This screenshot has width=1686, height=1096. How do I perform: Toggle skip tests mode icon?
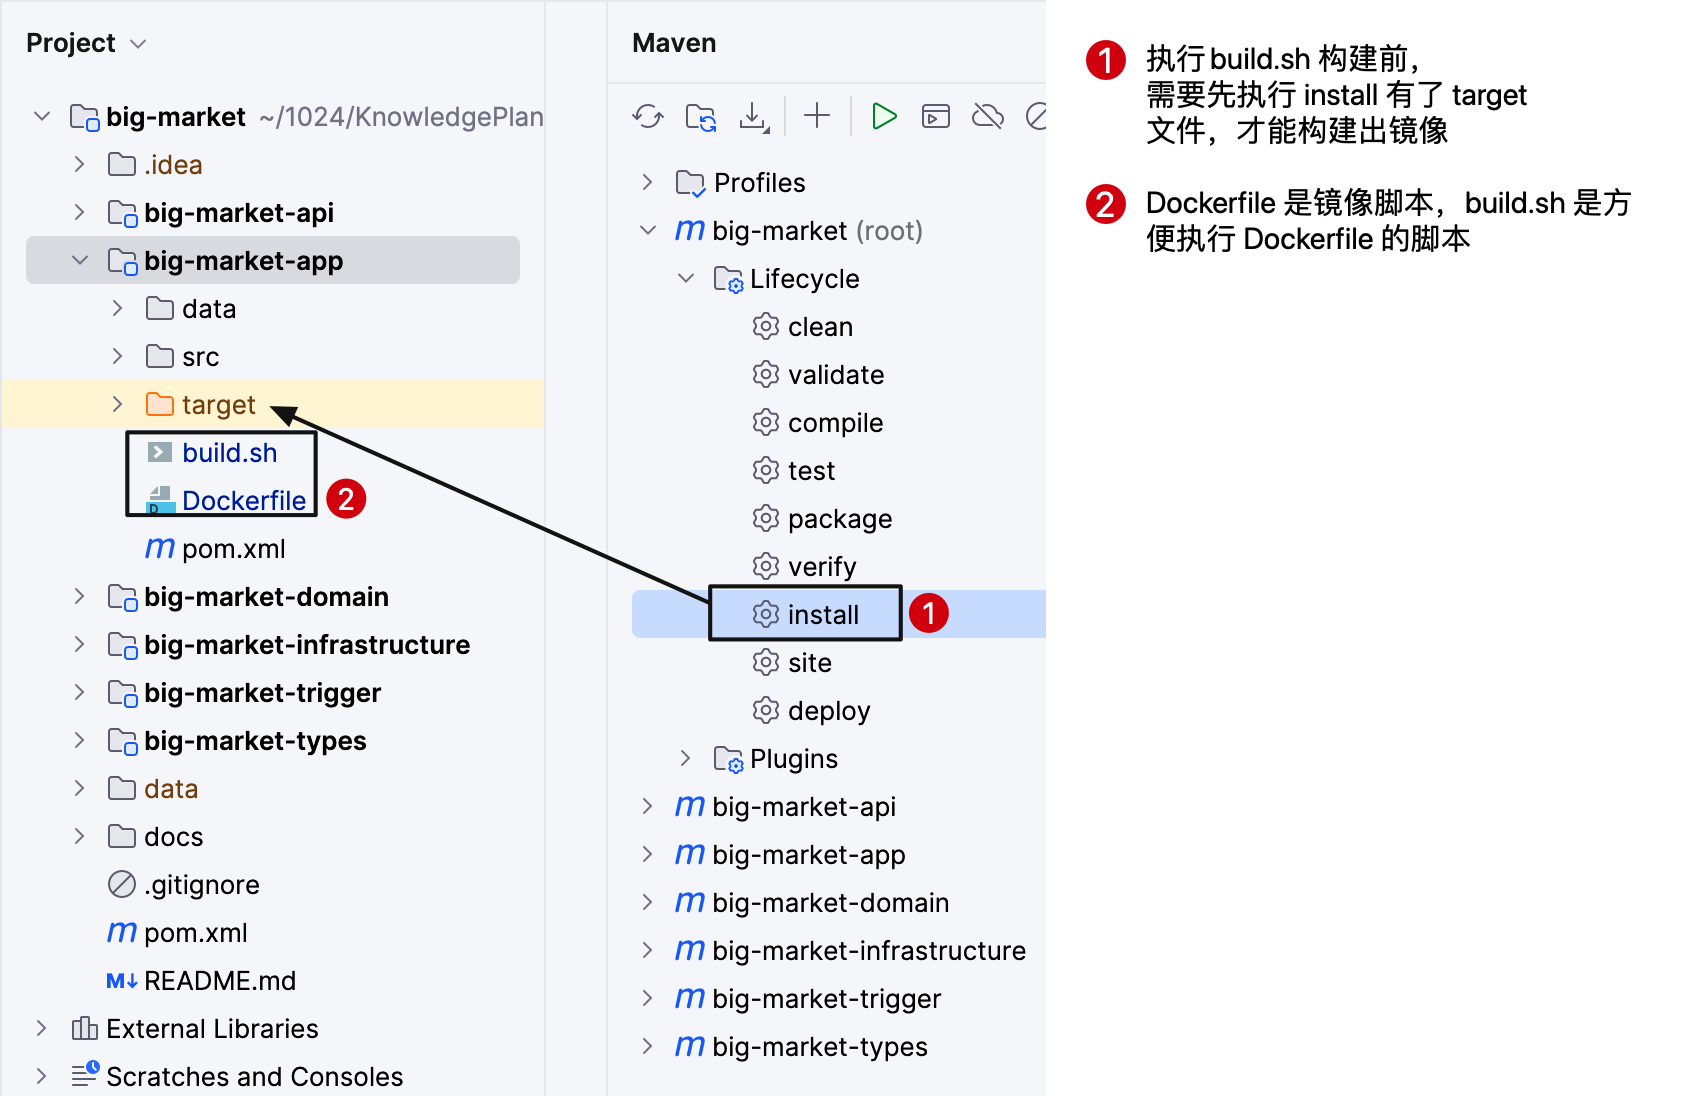[1036, 117]
